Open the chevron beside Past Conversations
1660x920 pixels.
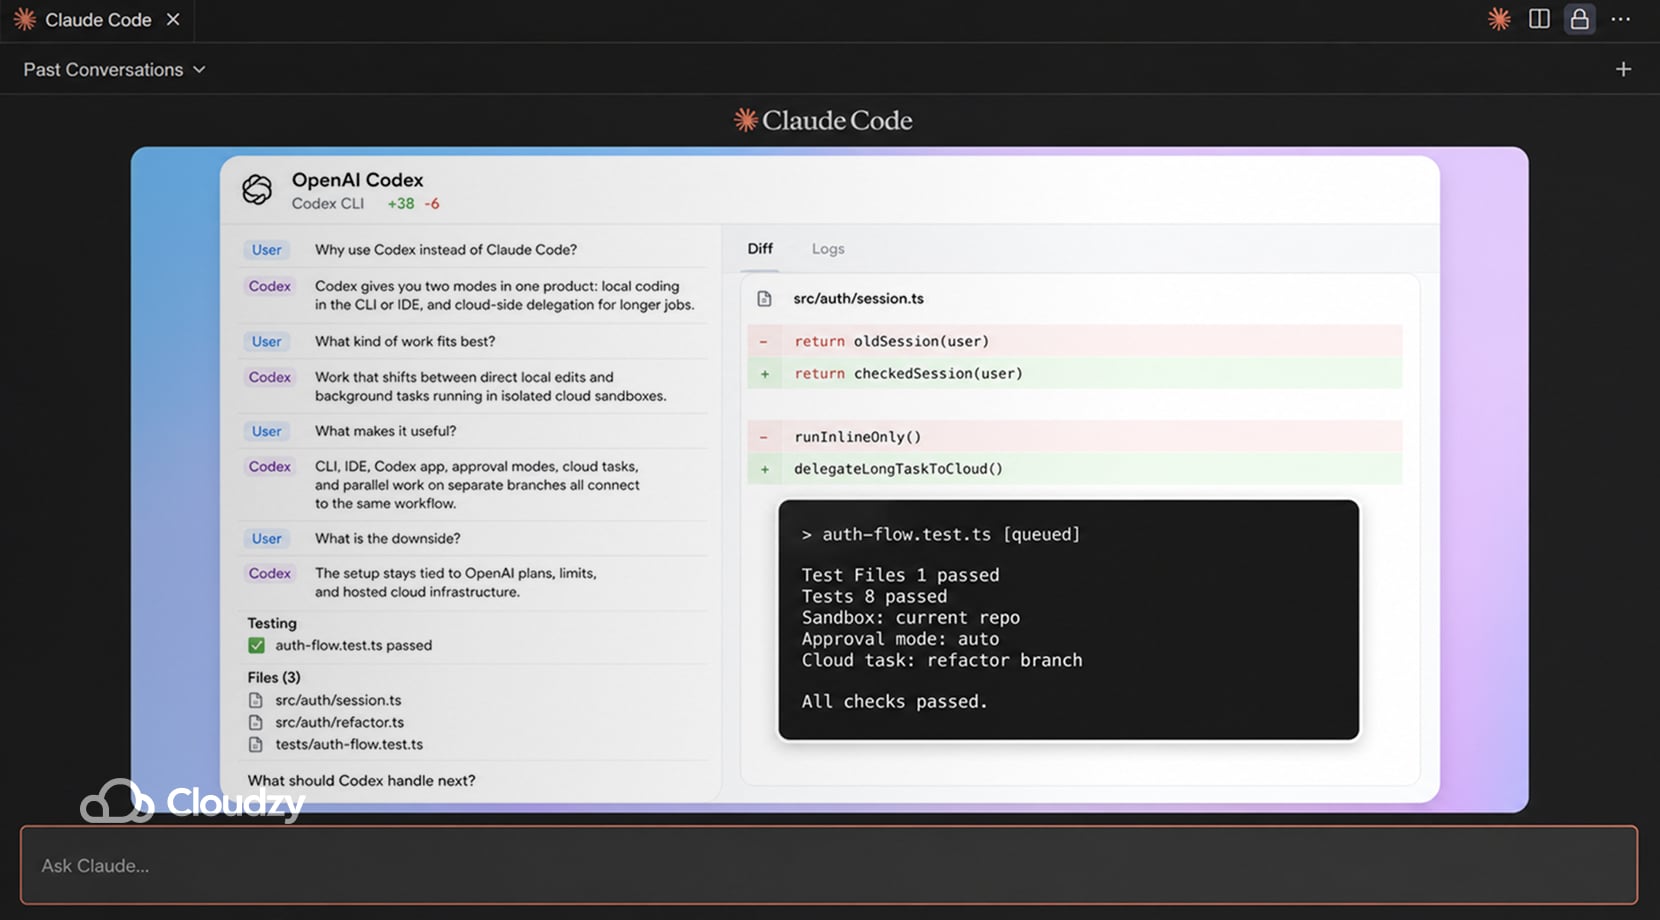[x=200, y=69]
